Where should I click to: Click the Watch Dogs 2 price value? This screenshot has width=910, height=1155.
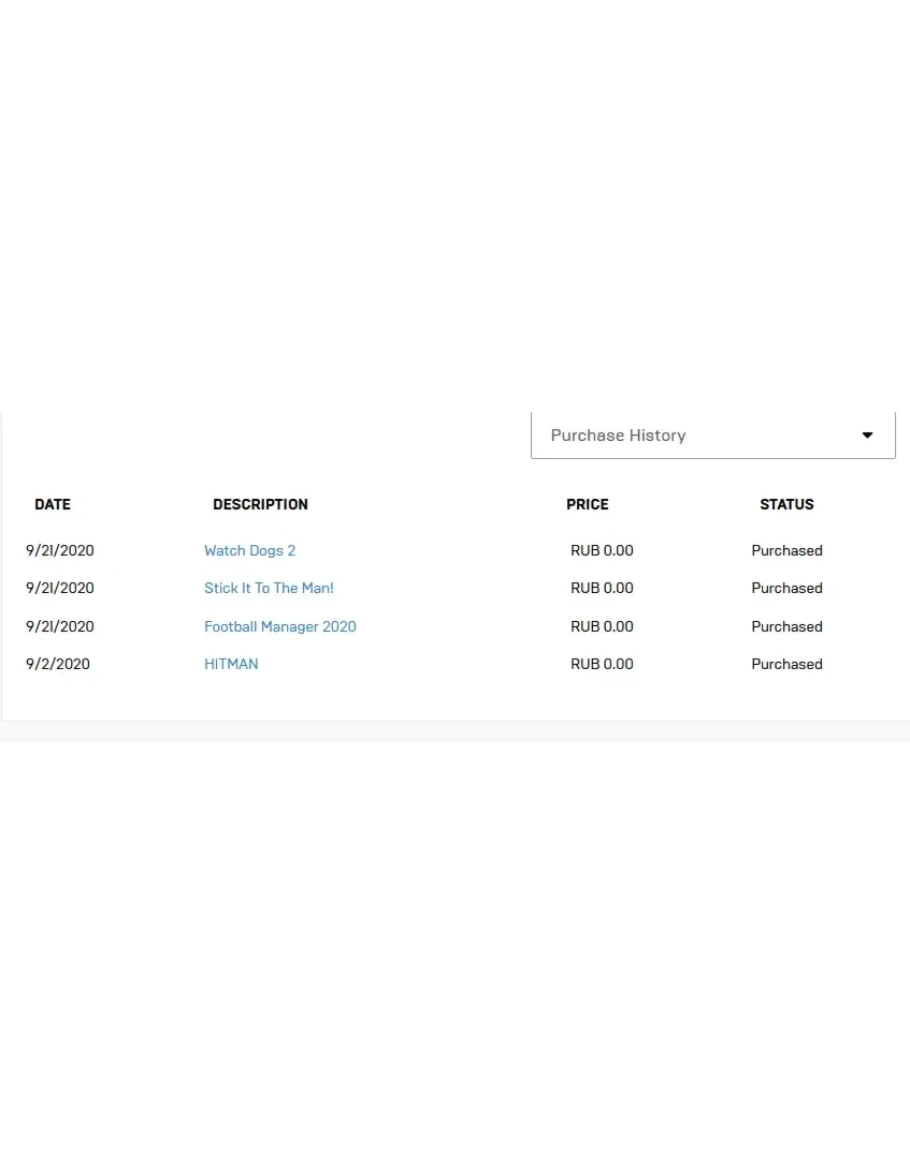pyautogui.click(x=602, y=551)
